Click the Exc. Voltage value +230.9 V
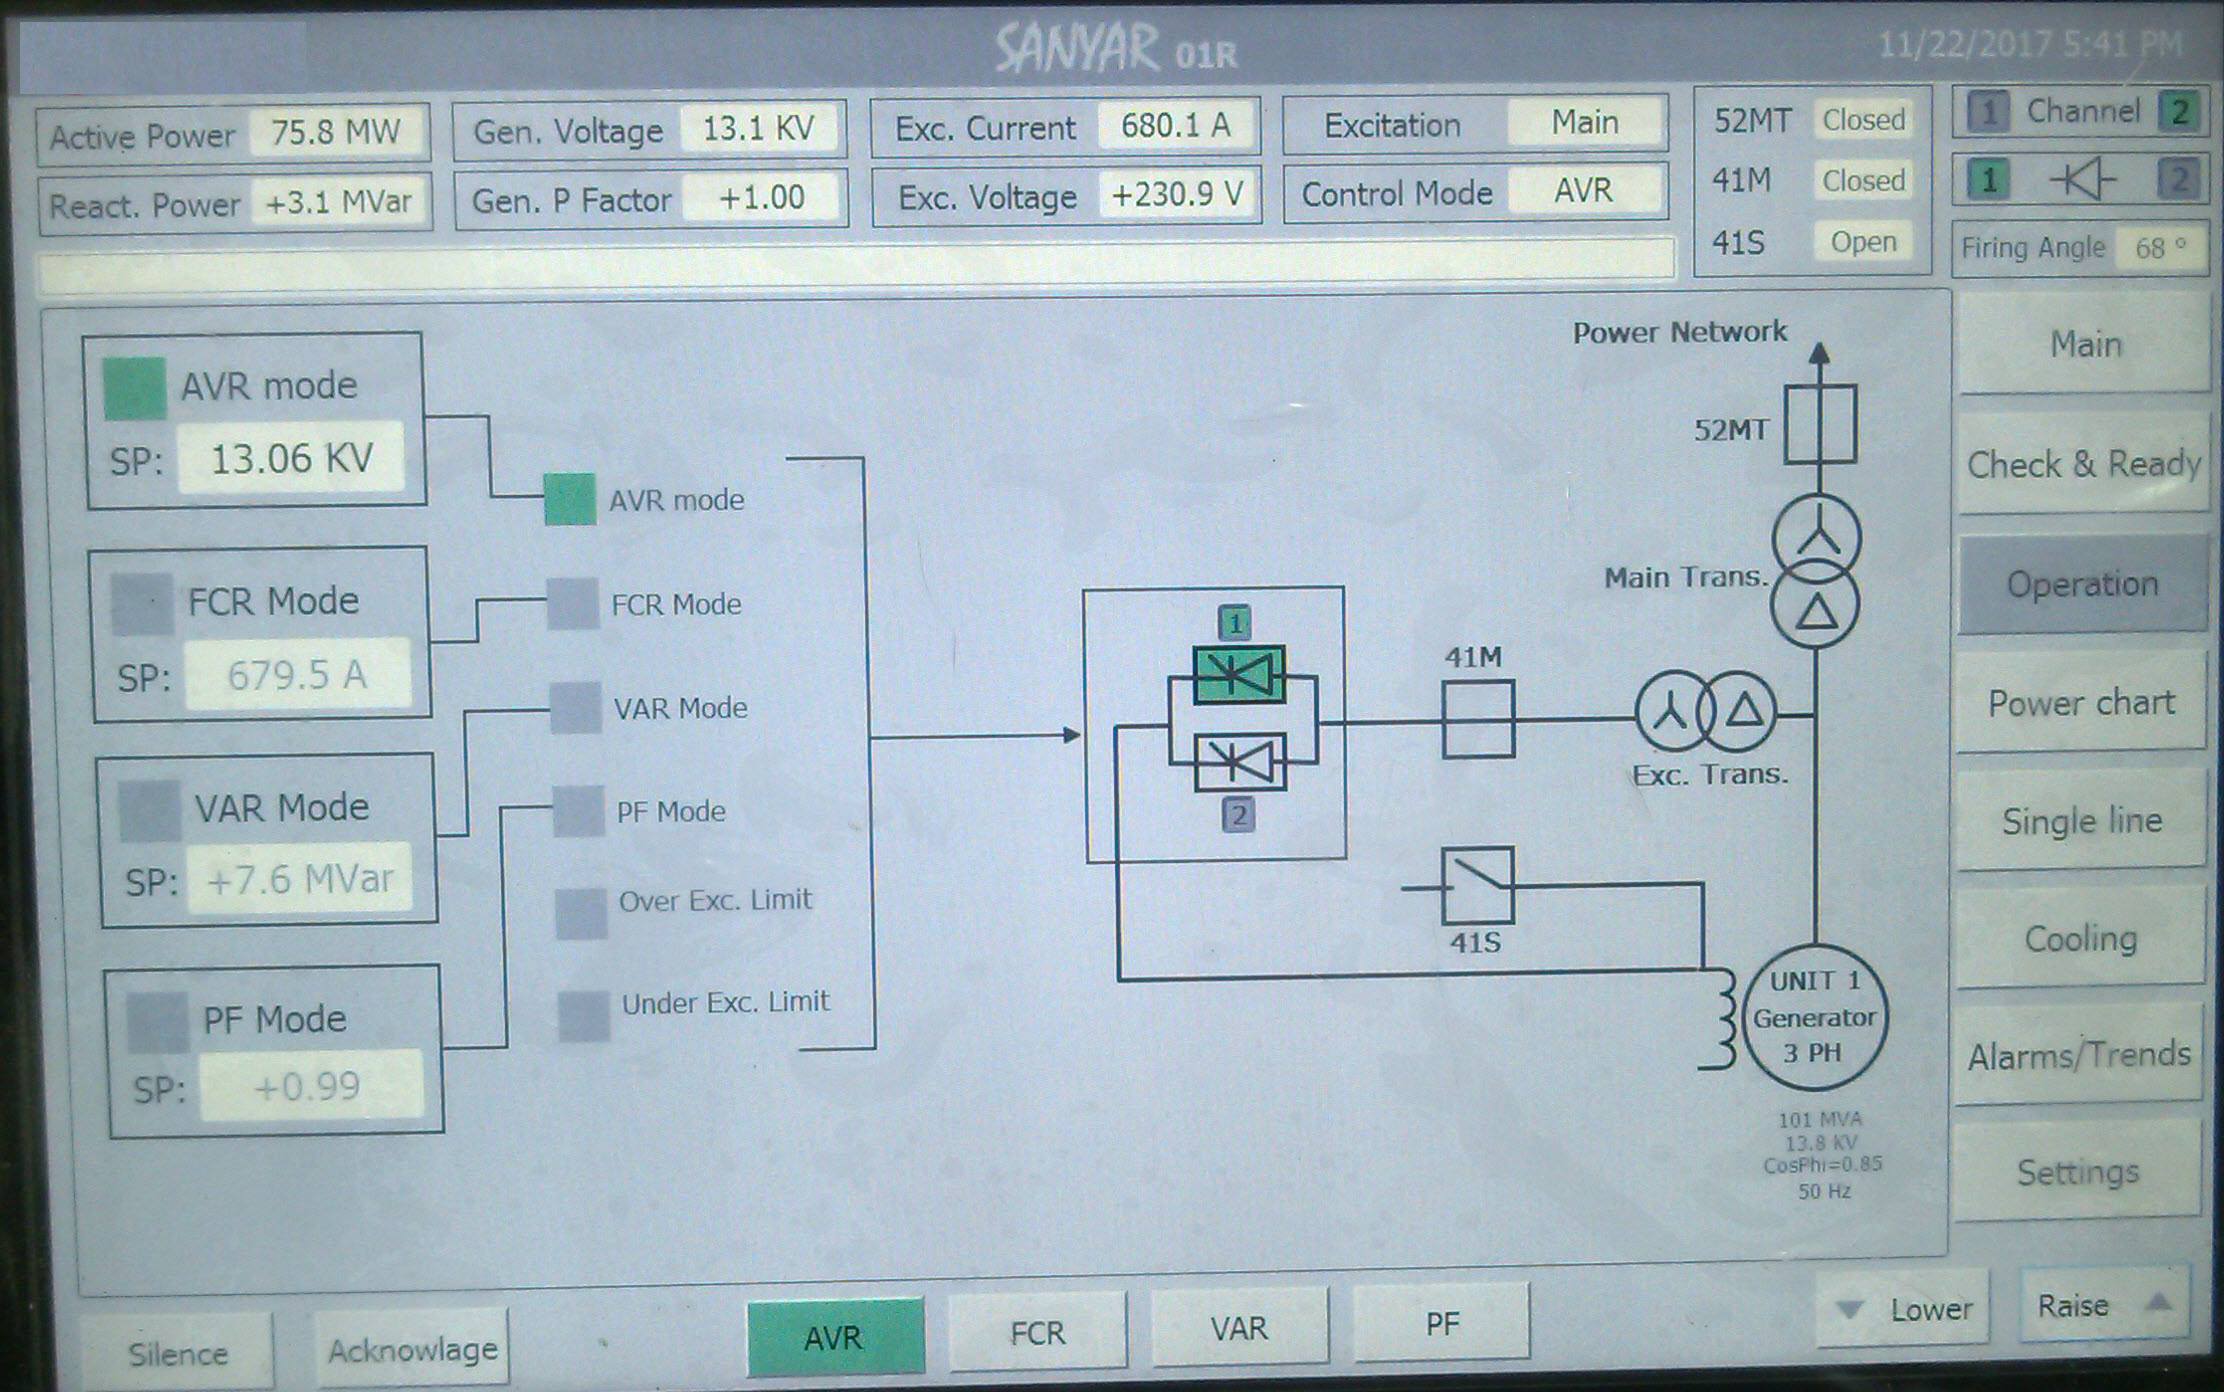Image resolution: width=2224 pixels, height=1392 pixels. click(x=1178, y=194)
